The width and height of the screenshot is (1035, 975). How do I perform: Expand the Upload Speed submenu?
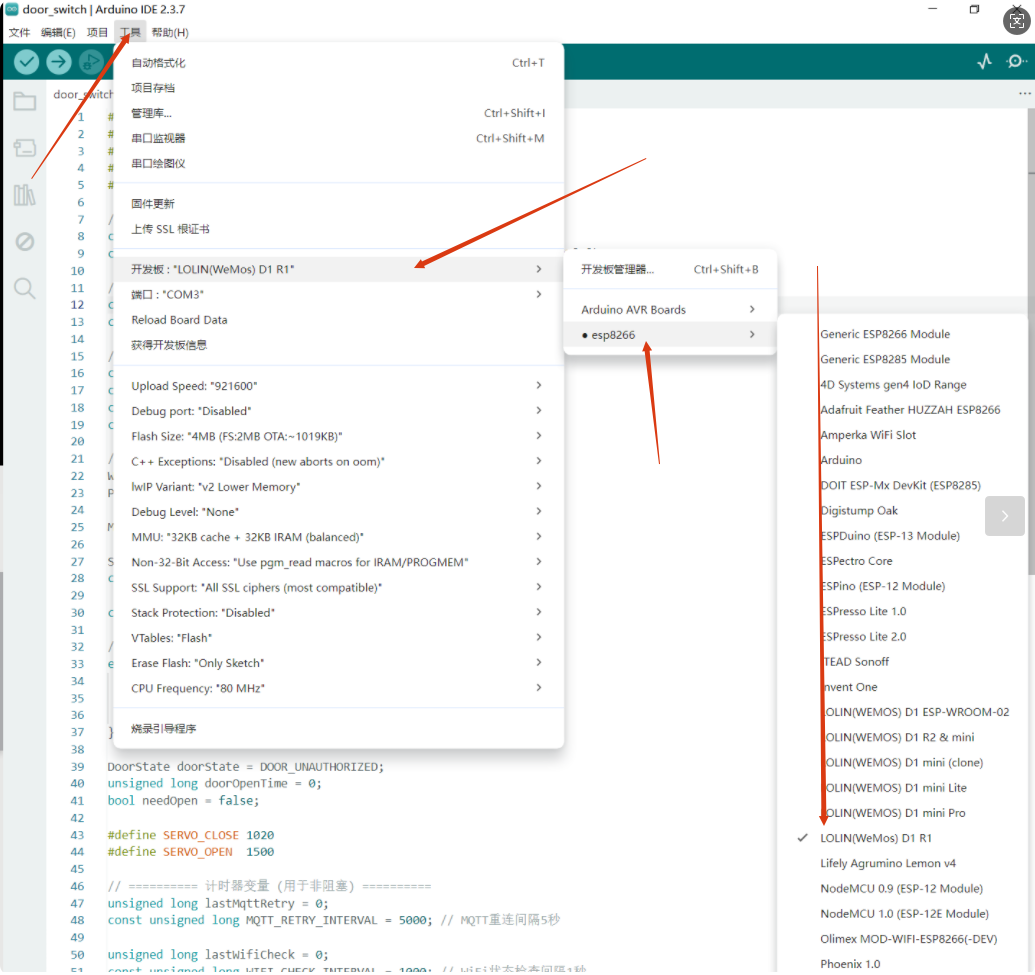[x=338, y=386]
